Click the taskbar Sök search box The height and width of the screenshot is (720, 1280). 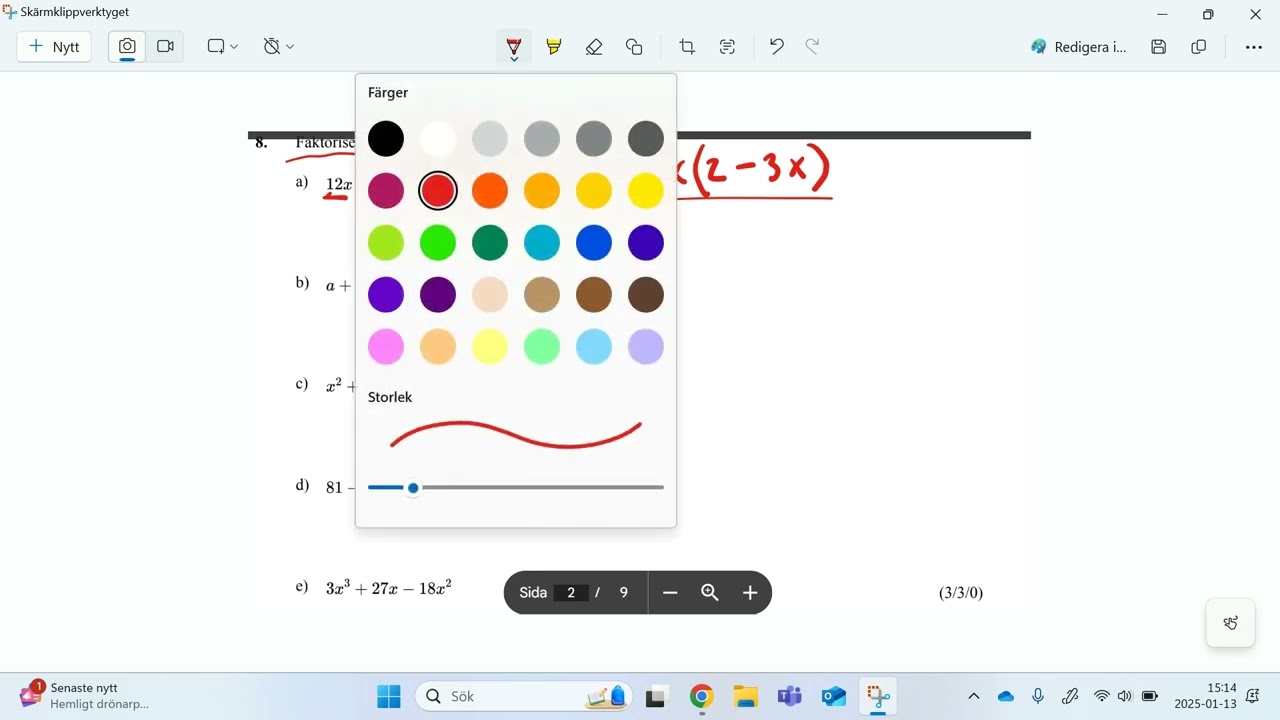523,697
